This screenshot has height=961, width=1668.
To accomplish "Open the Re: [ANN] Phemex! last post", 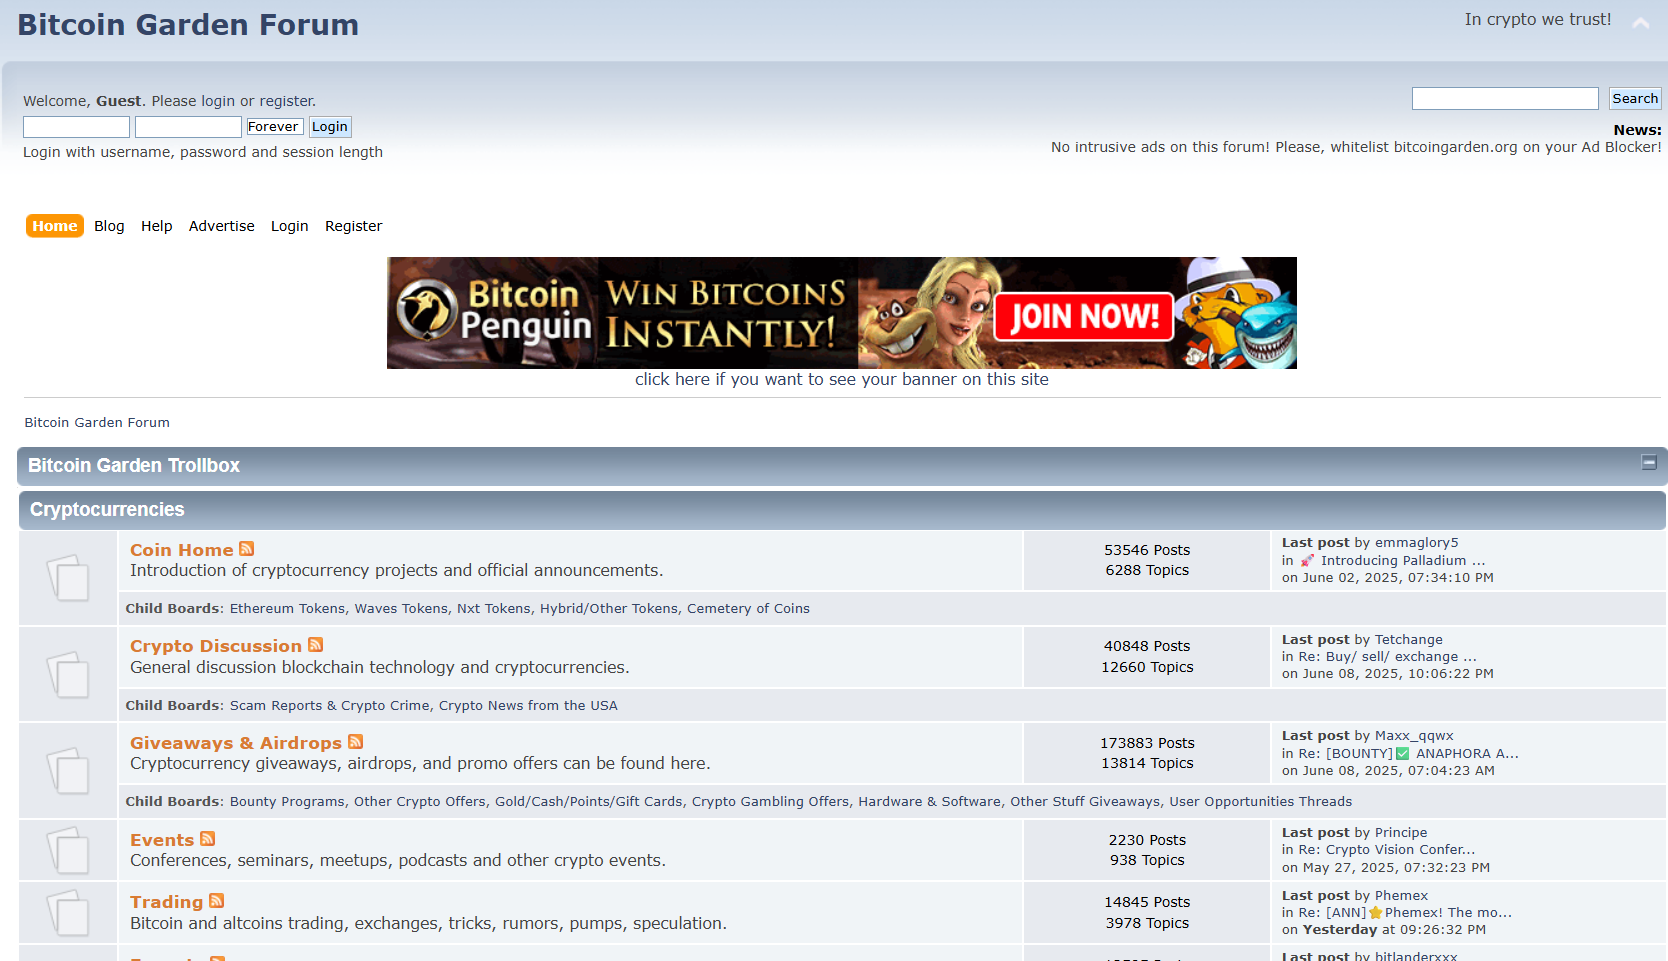I will [x=1405, y=913].
